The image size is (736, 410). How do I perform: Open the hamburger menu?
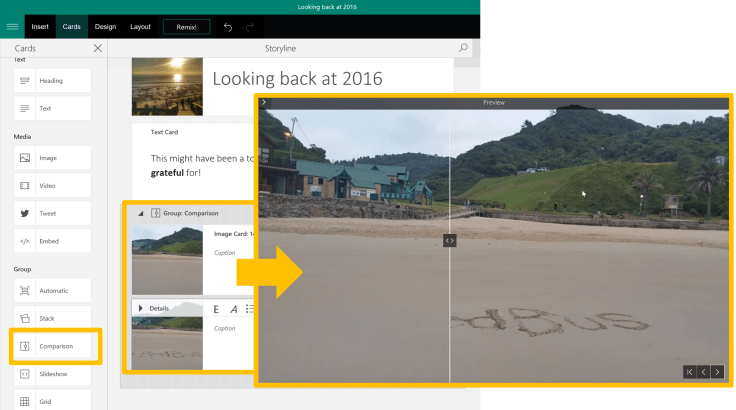coord(12,26)
